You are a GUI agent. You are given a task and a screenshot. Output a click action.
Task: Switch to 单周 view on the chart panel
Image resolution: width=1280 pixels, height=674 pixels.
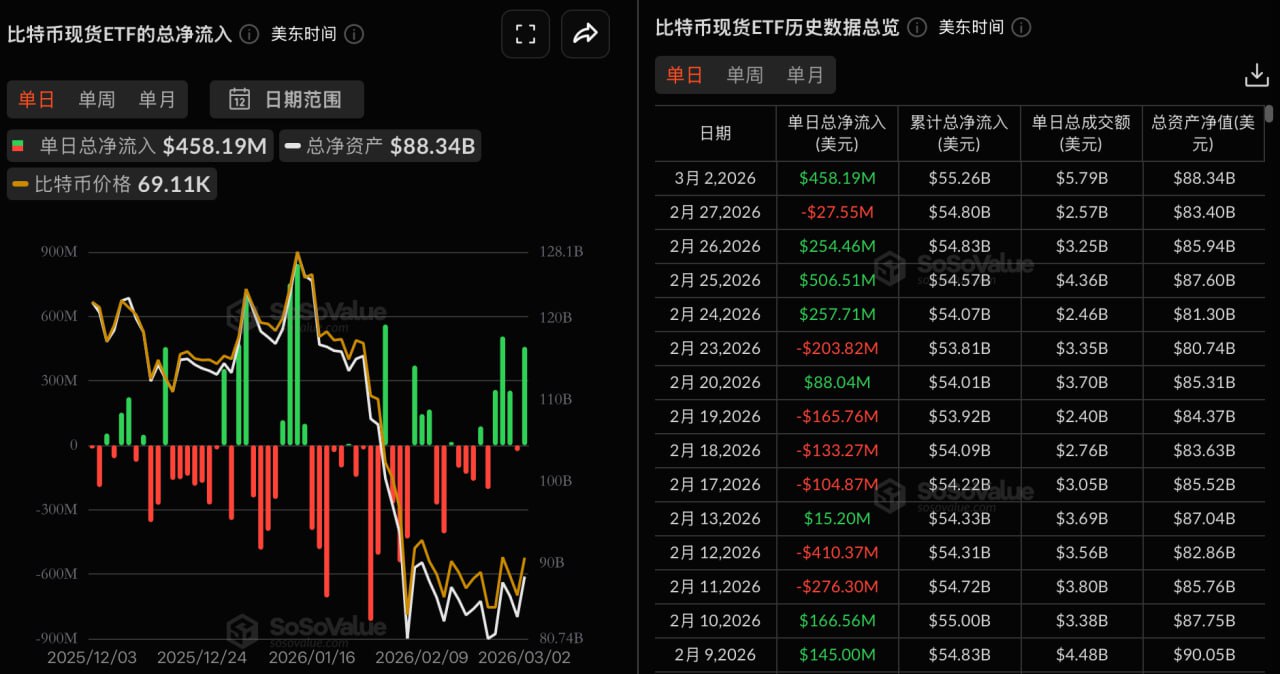tap(96, 99)
